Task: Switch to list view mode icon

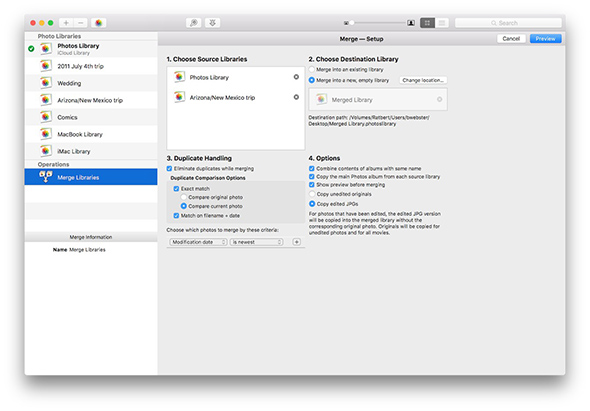Action: click(x=442, y=23)
